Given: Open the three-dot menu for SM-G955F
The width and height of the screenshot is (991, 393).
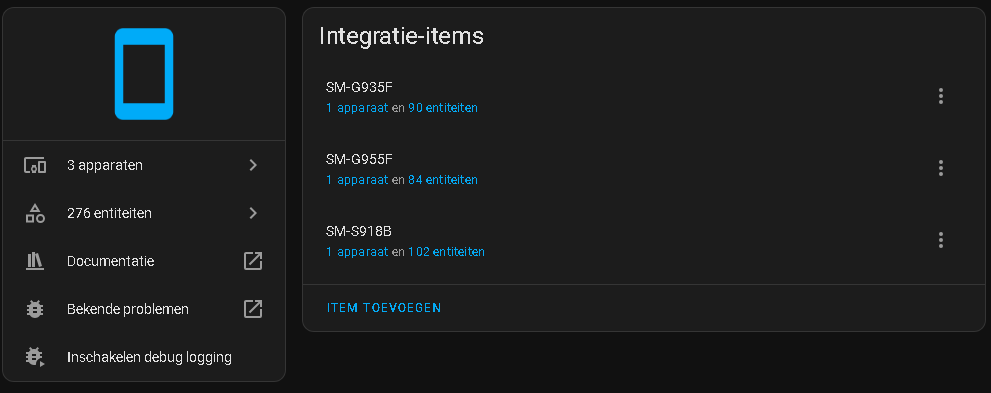Looking at the screenshot, I should (x=940, y=168).
